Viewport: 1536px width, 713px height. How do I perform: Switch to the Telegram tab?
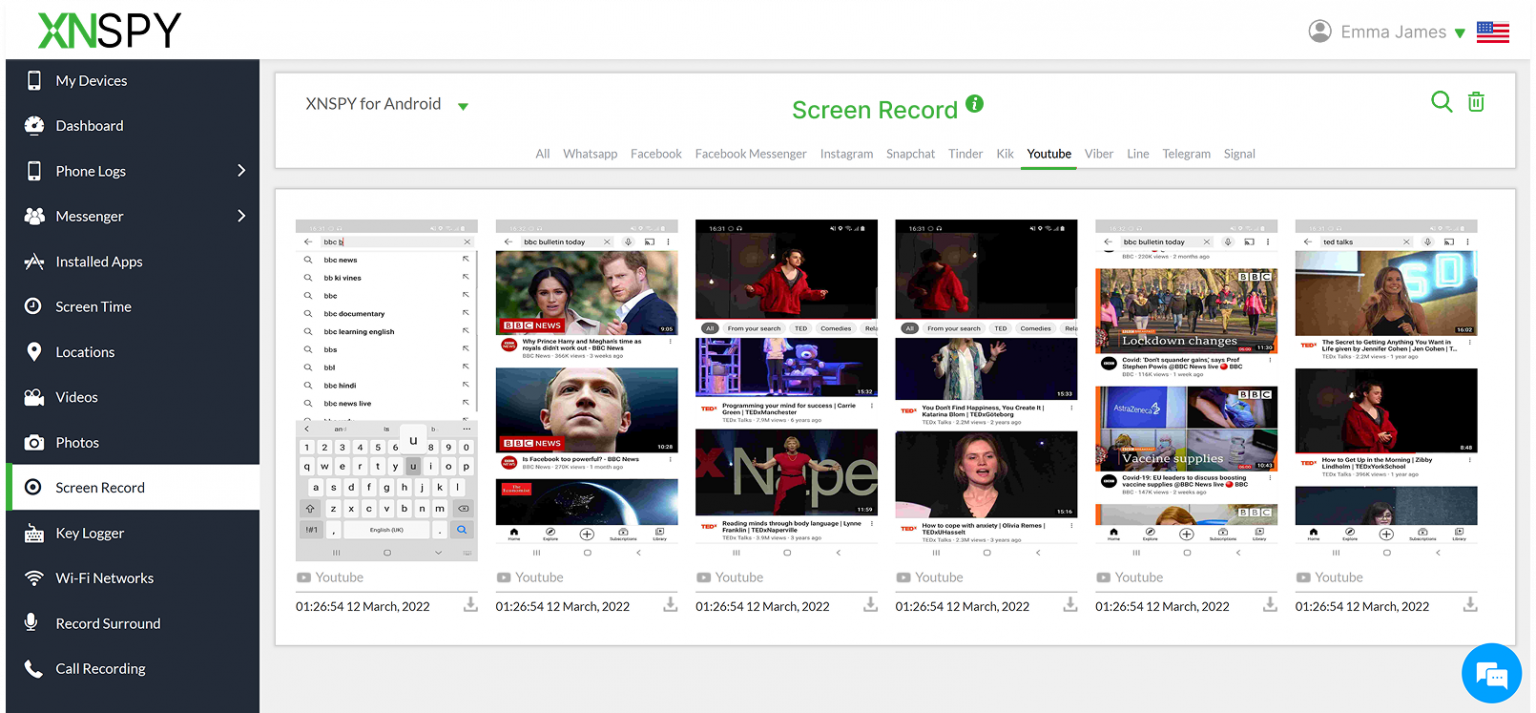1187,154
